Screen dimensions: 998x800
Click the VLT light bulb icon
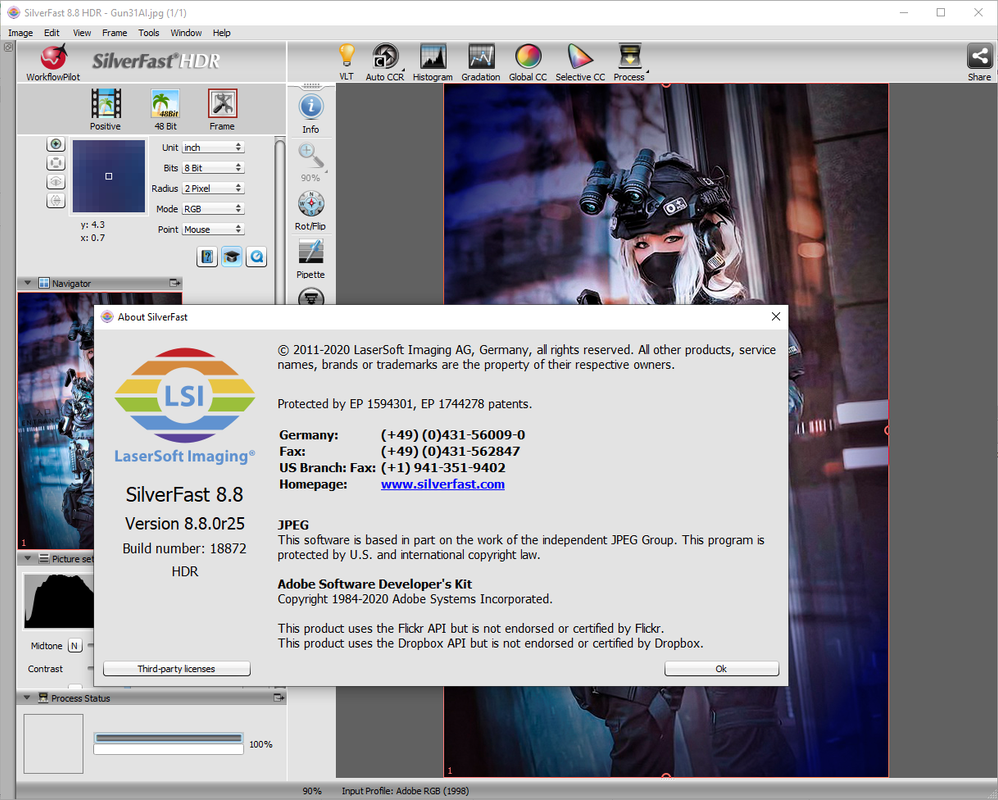click(346, 61)
